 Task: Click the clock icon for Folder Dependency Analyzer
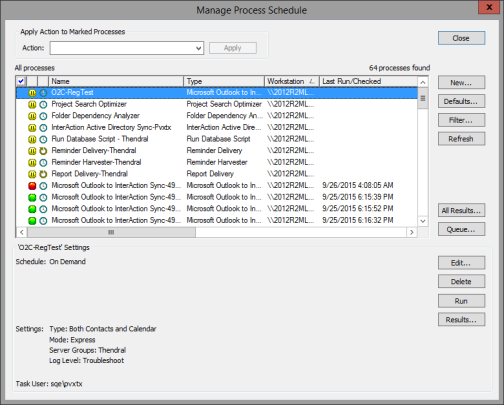43,116
